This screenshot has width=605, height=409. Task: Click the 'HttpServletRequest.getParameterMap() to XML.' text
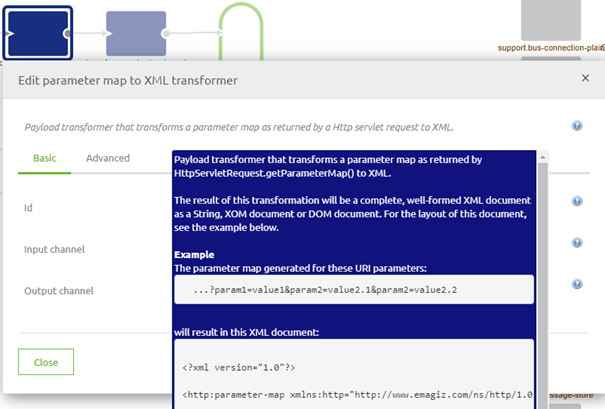(x=282, y=173)
